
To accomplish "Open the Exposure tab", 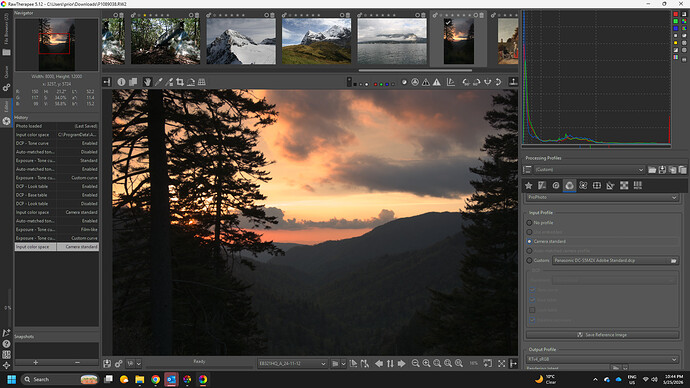I will (x=542, y=186).
